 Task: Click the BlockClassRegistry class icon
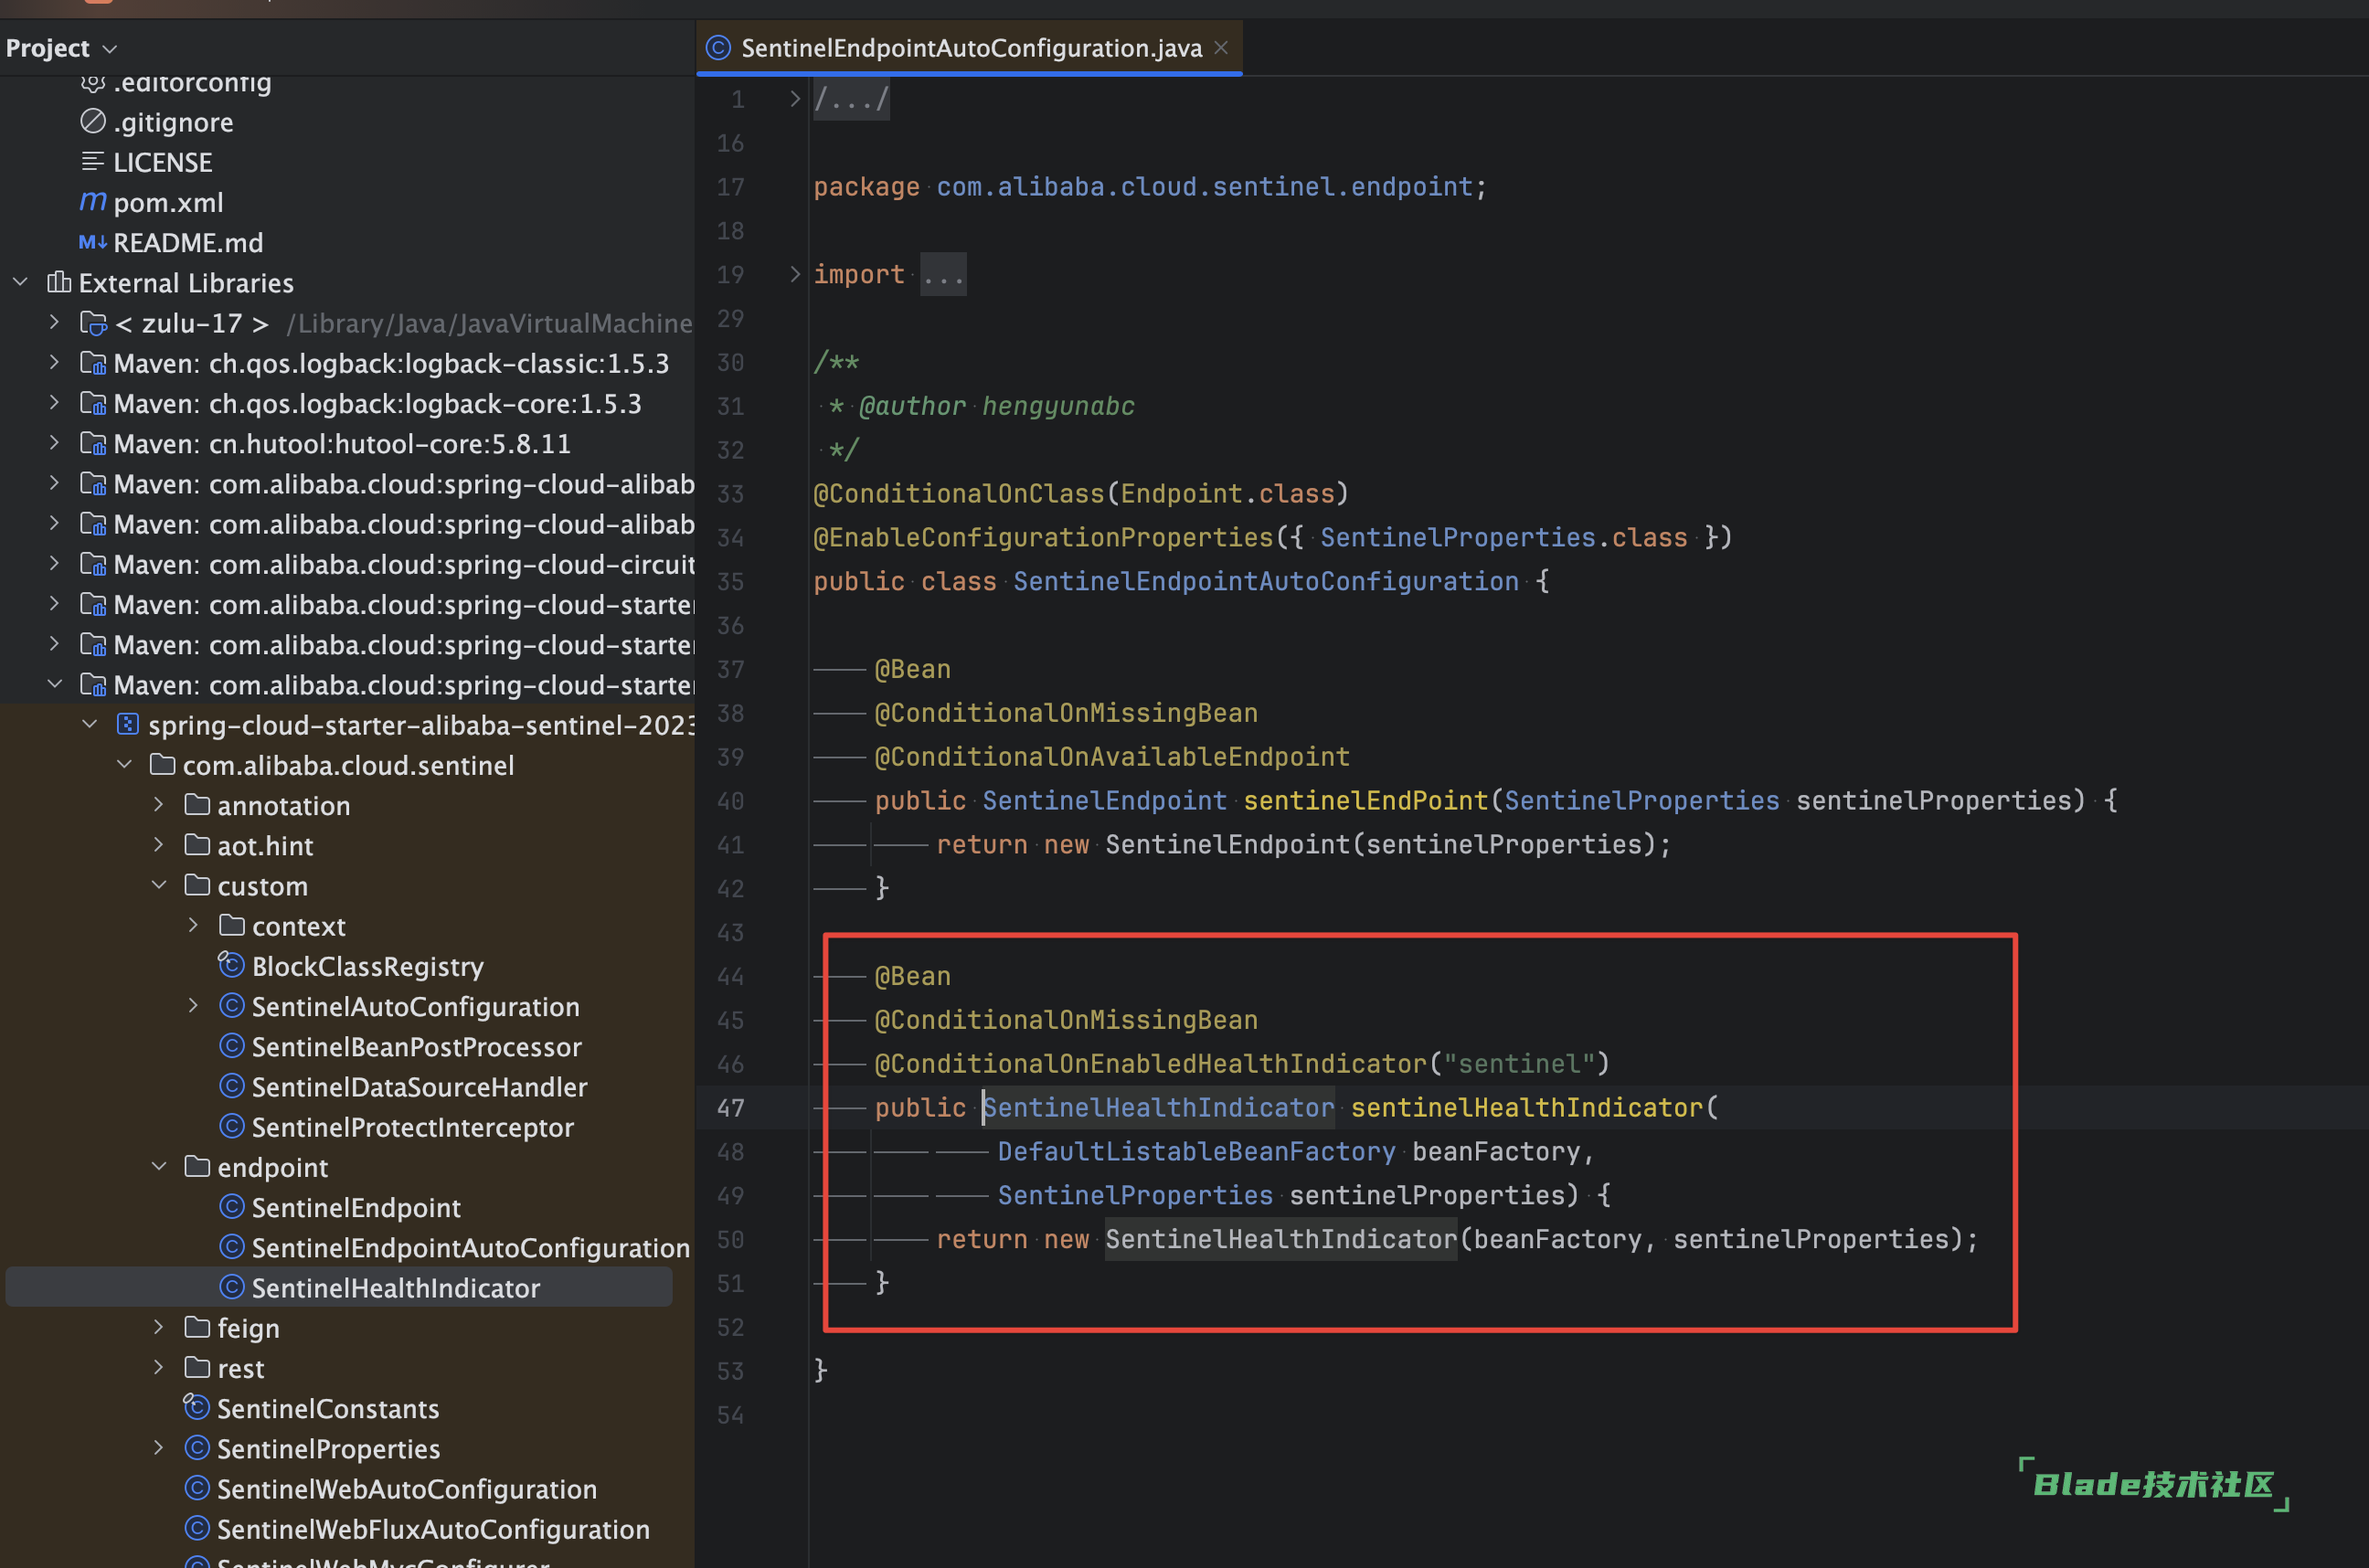pos(231,965)
